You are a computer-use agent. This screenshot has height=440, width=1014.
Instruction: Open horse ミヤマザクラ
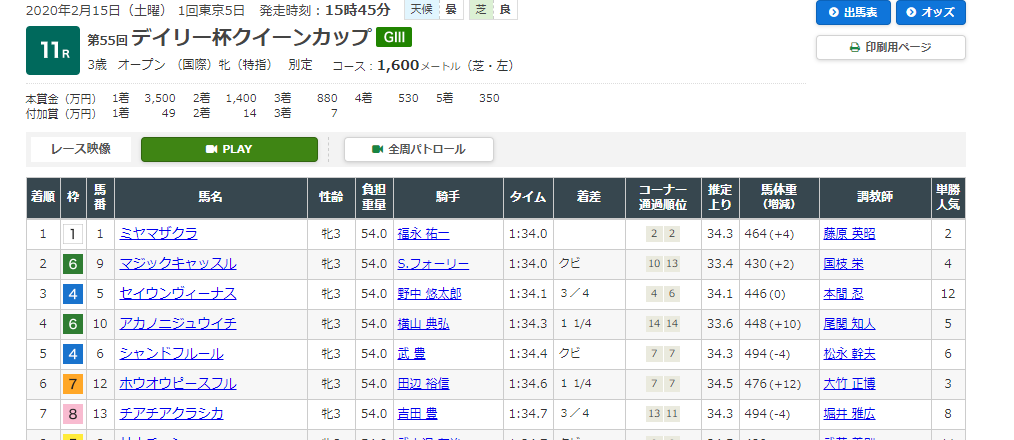pos(158,234)
